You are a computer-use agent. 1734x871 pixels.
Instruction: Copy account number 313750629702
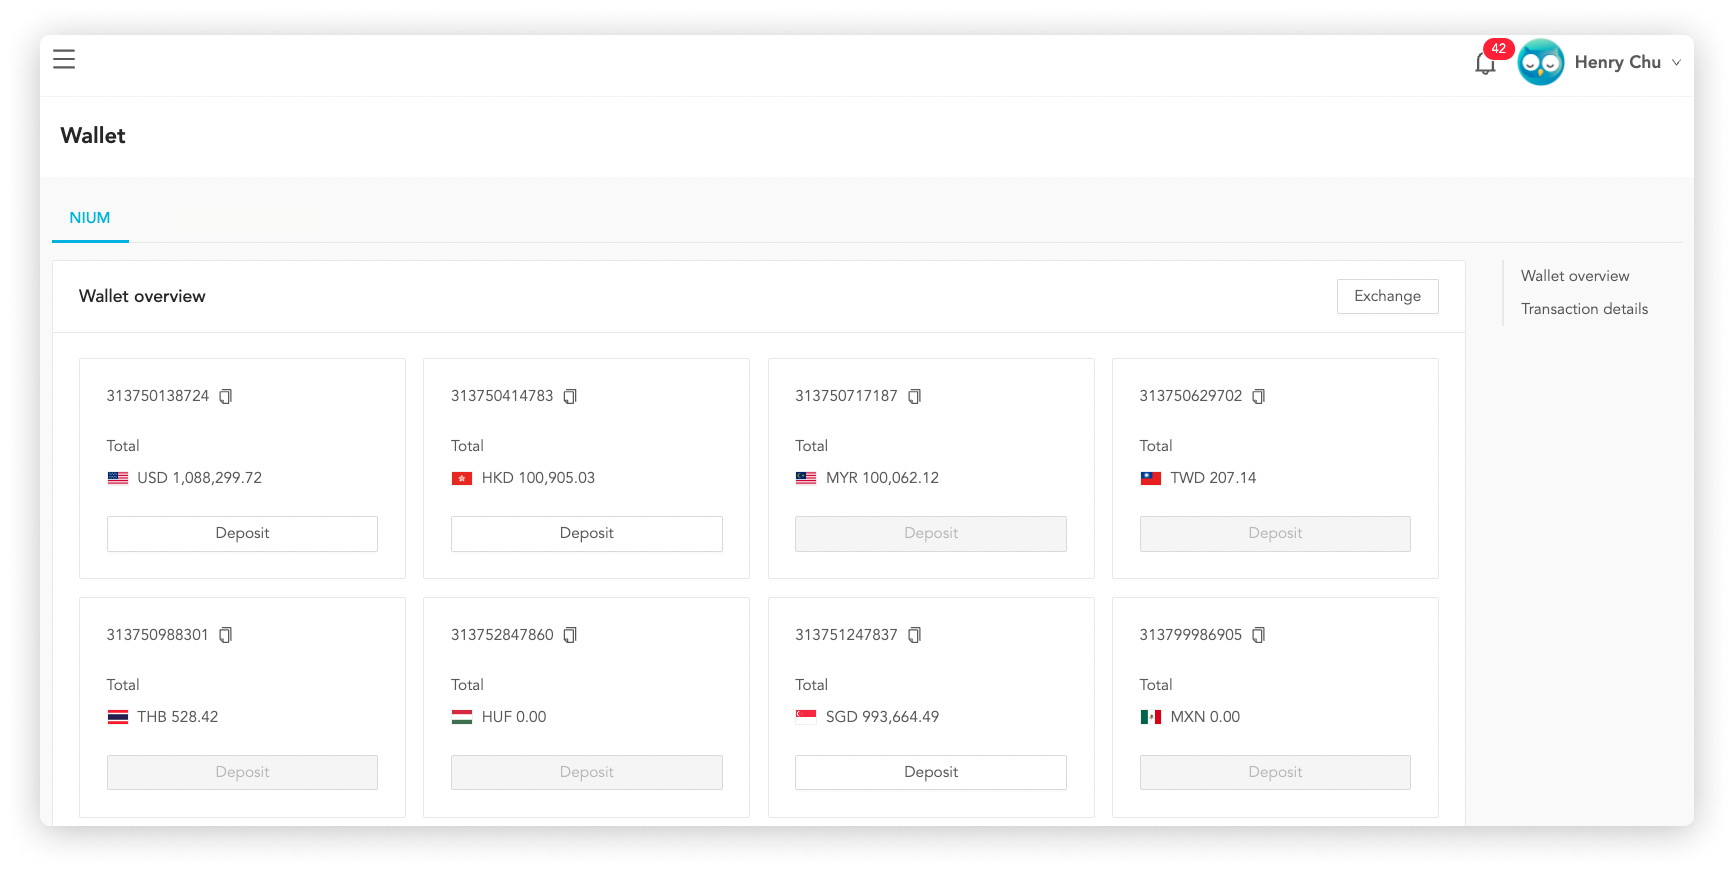1258,396
